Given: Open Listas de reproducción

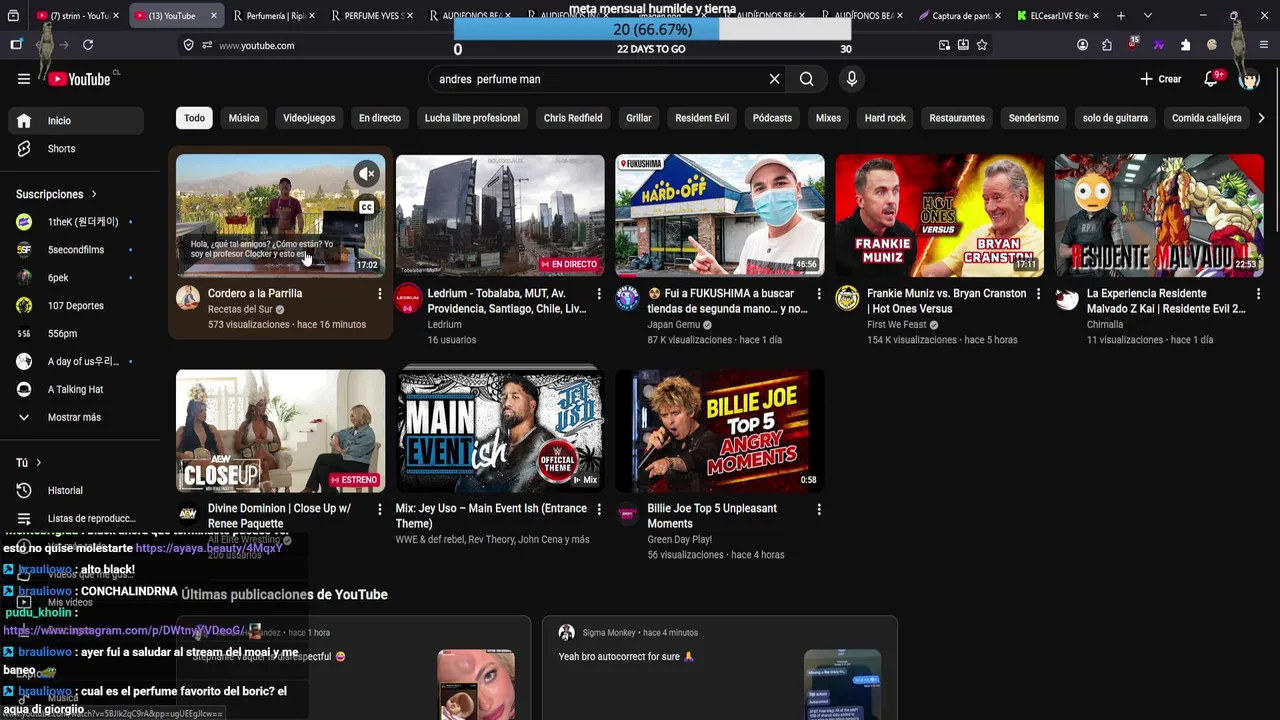Looking at the screenshot, I should coord(76,518).
